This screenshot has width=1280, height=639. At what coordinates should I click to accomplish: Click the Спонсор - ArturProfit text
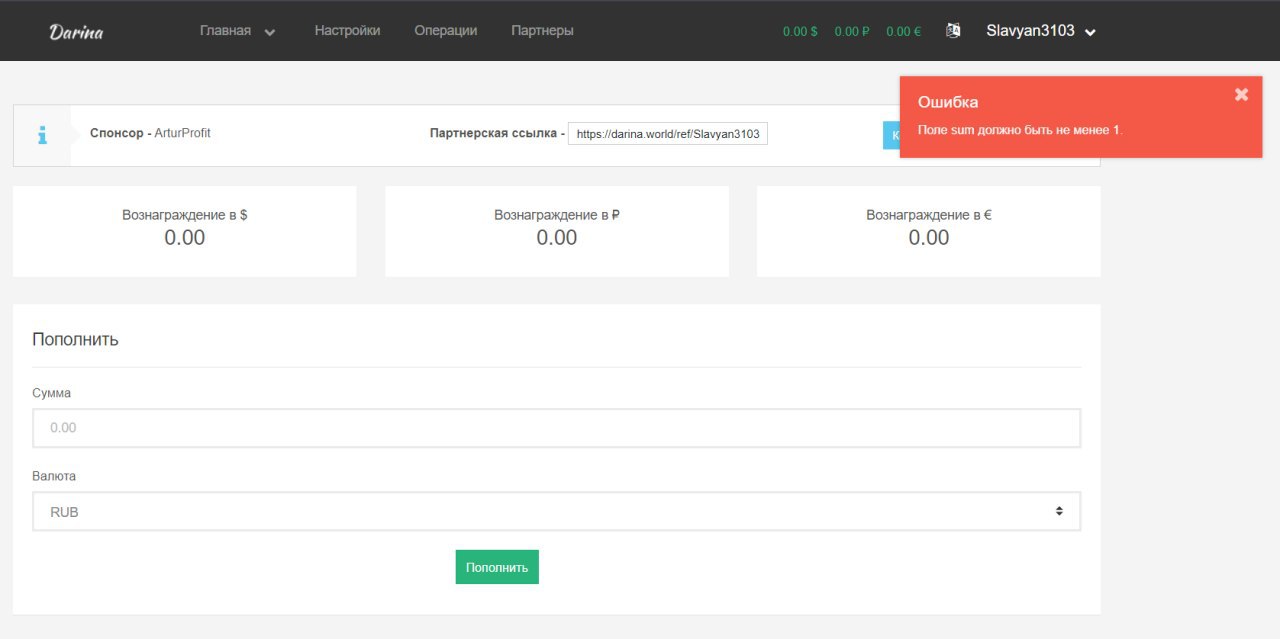(x=150, y=133)
